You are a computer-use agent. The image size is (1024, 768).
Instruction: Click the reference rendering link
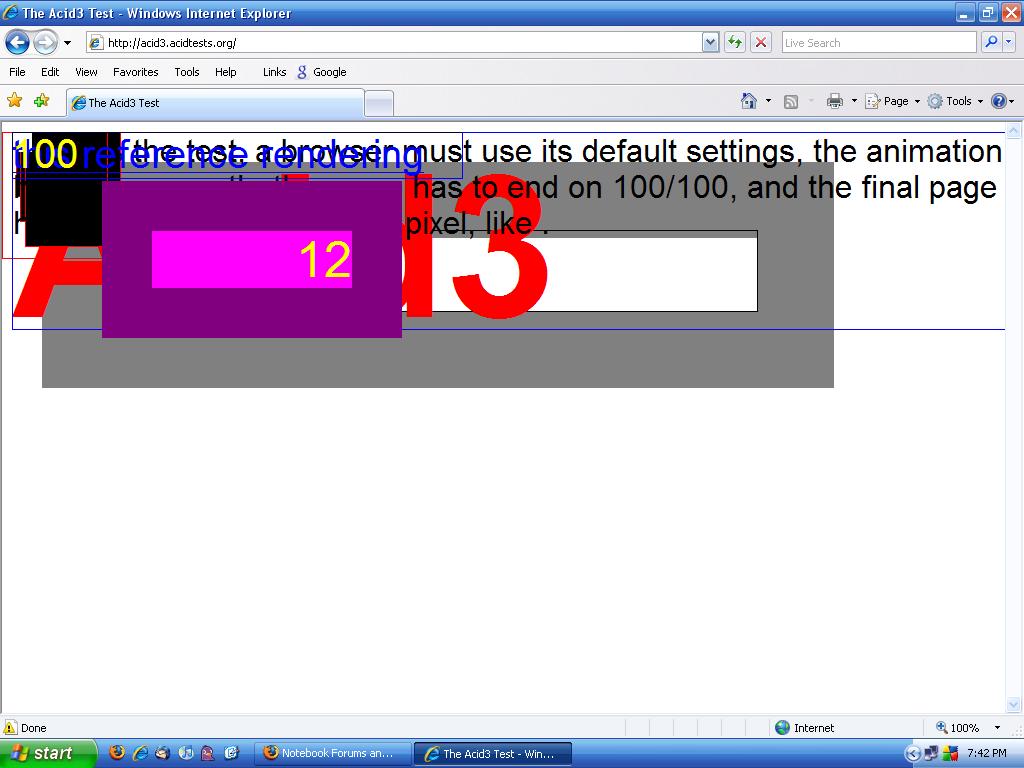tap(254, 156)
